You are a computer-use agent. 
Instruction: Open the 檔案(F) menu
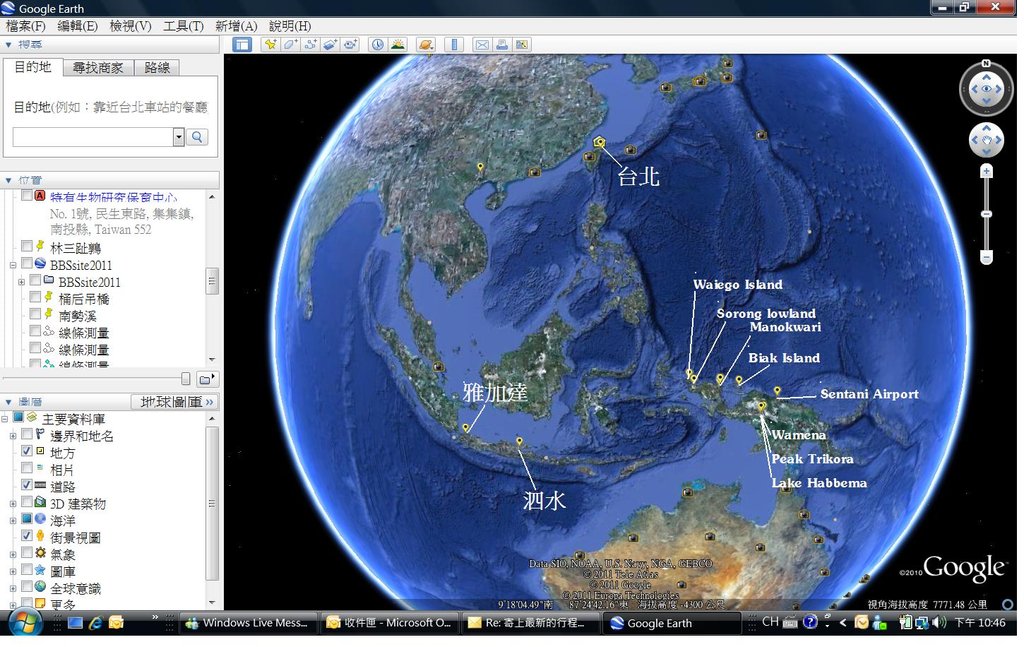point(25,26)
